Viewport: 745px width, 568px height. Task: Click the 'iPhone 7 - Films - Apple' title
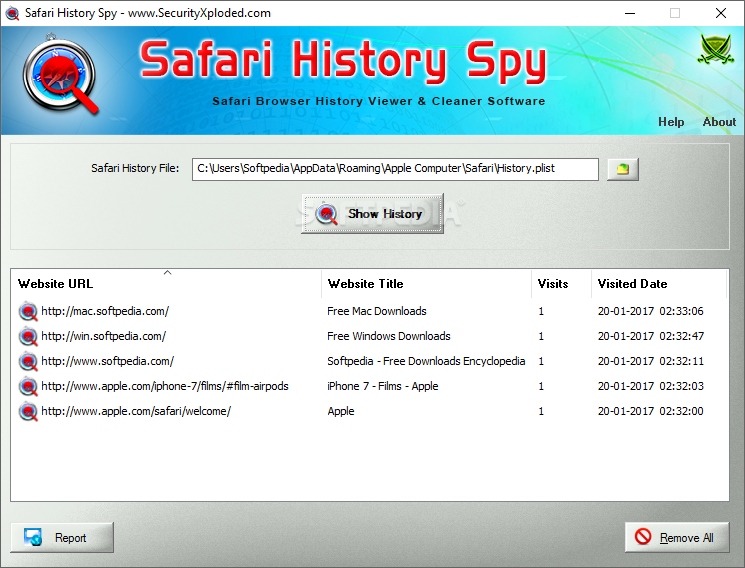click(382, 386)
